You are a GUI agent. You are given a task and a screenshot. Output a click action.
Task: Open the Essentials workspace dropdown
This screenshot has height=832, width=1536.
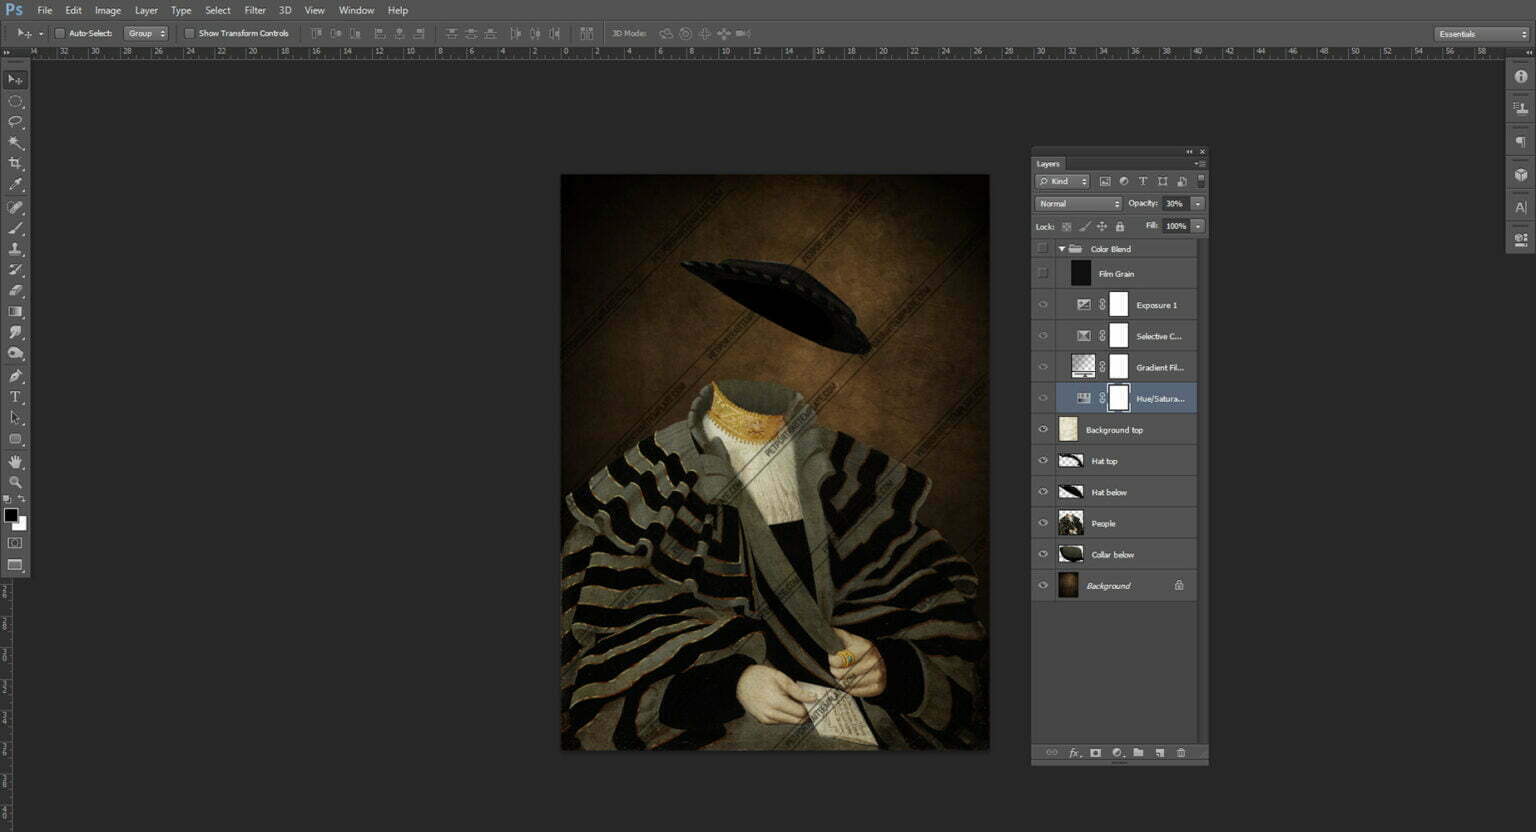coord(1482,34)
